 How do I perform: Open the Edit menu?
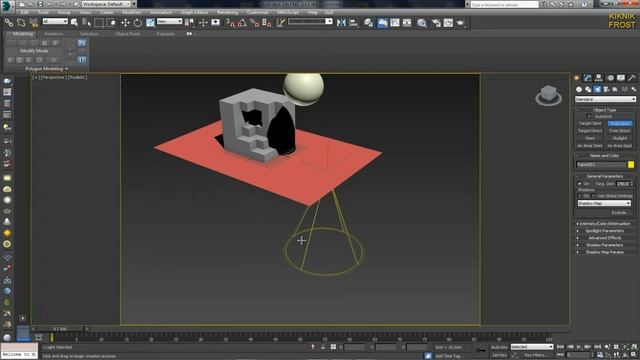(x=24, y=12)
